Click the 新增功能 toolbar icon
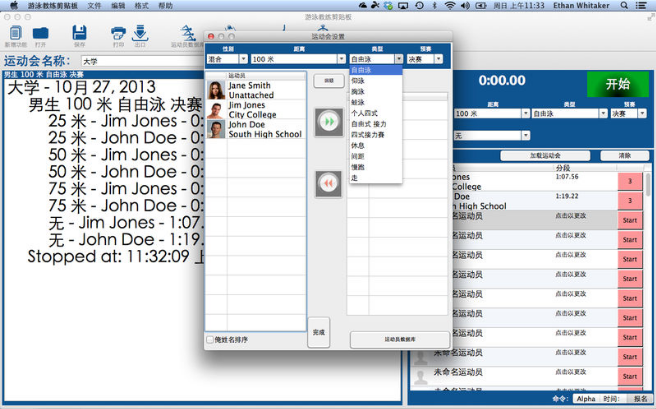Screen dimensions: 656x409 point(15,35)
